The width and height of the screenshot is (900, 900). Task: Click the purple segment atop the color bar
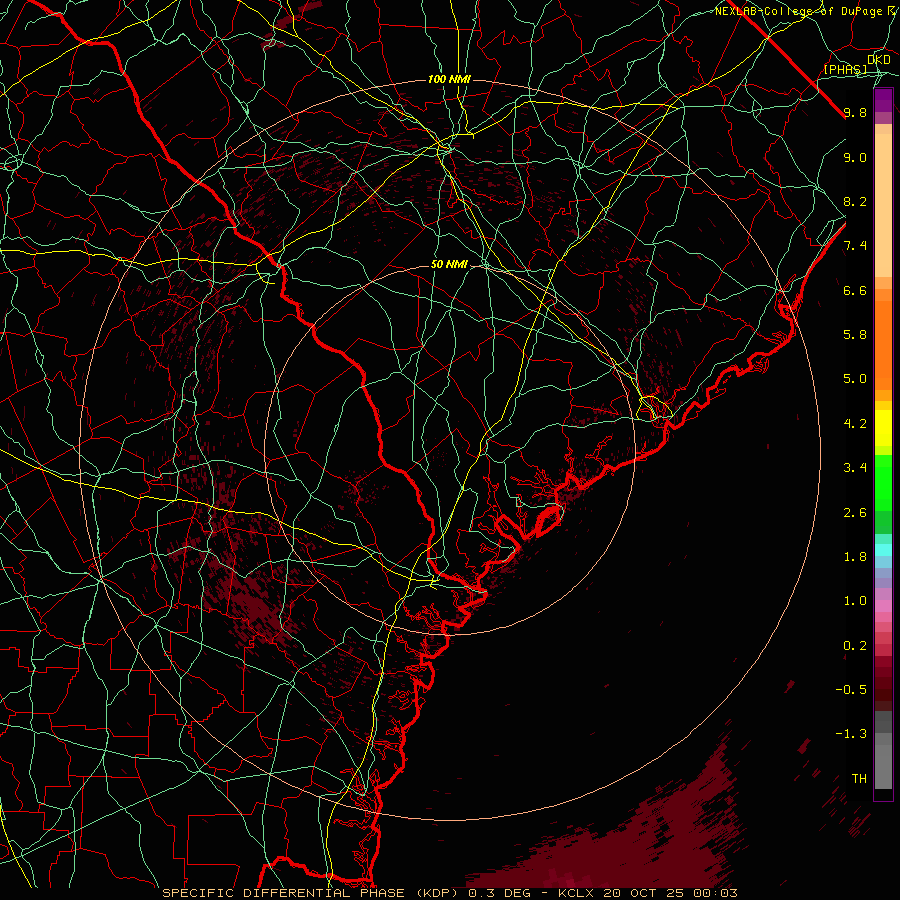click(883, 100)
